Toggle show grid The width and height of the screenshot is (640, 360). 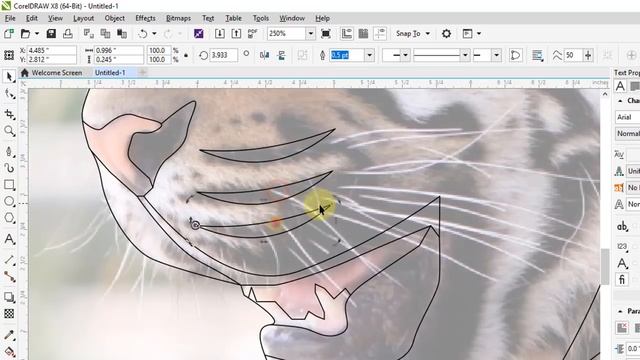pyautogui.click(x=363, y=33)
